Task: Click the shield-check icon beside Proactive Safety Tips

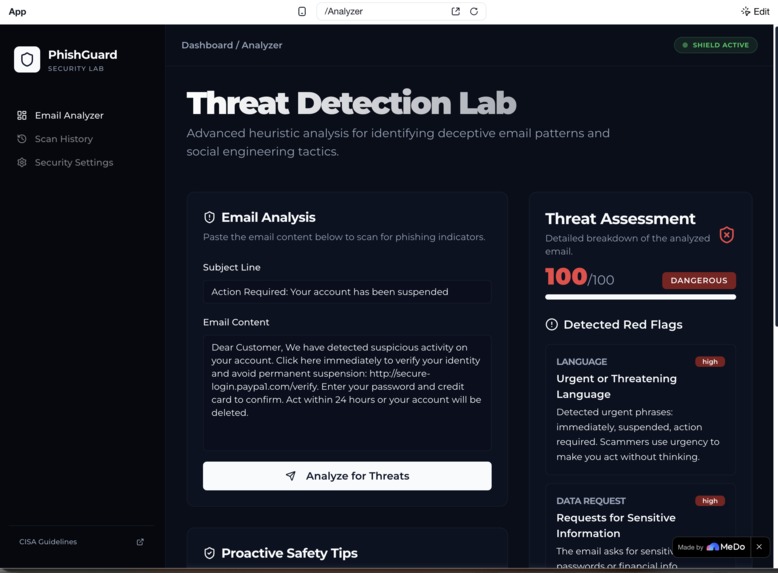Action: coord(209,553)
